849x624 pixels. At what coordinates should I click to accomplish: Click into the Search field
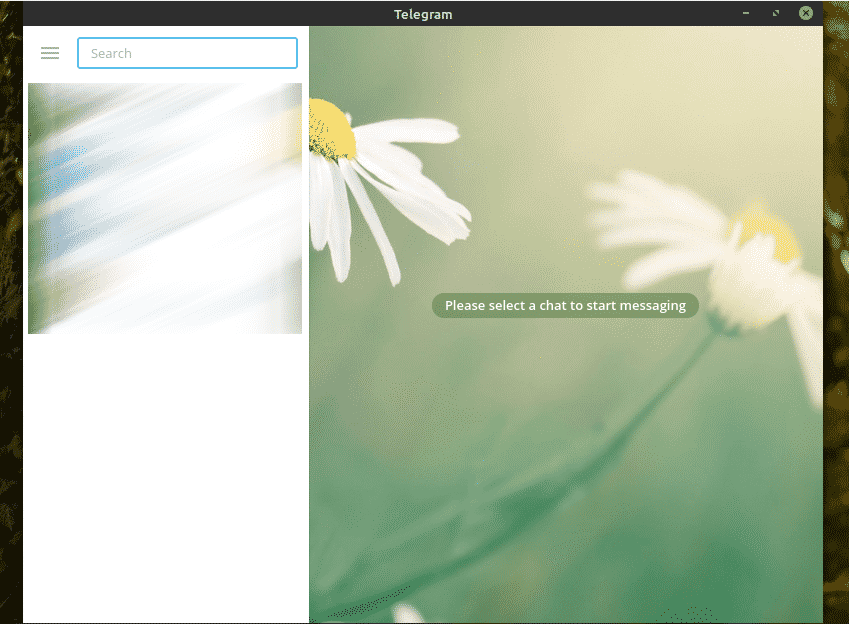coord(187,53)
